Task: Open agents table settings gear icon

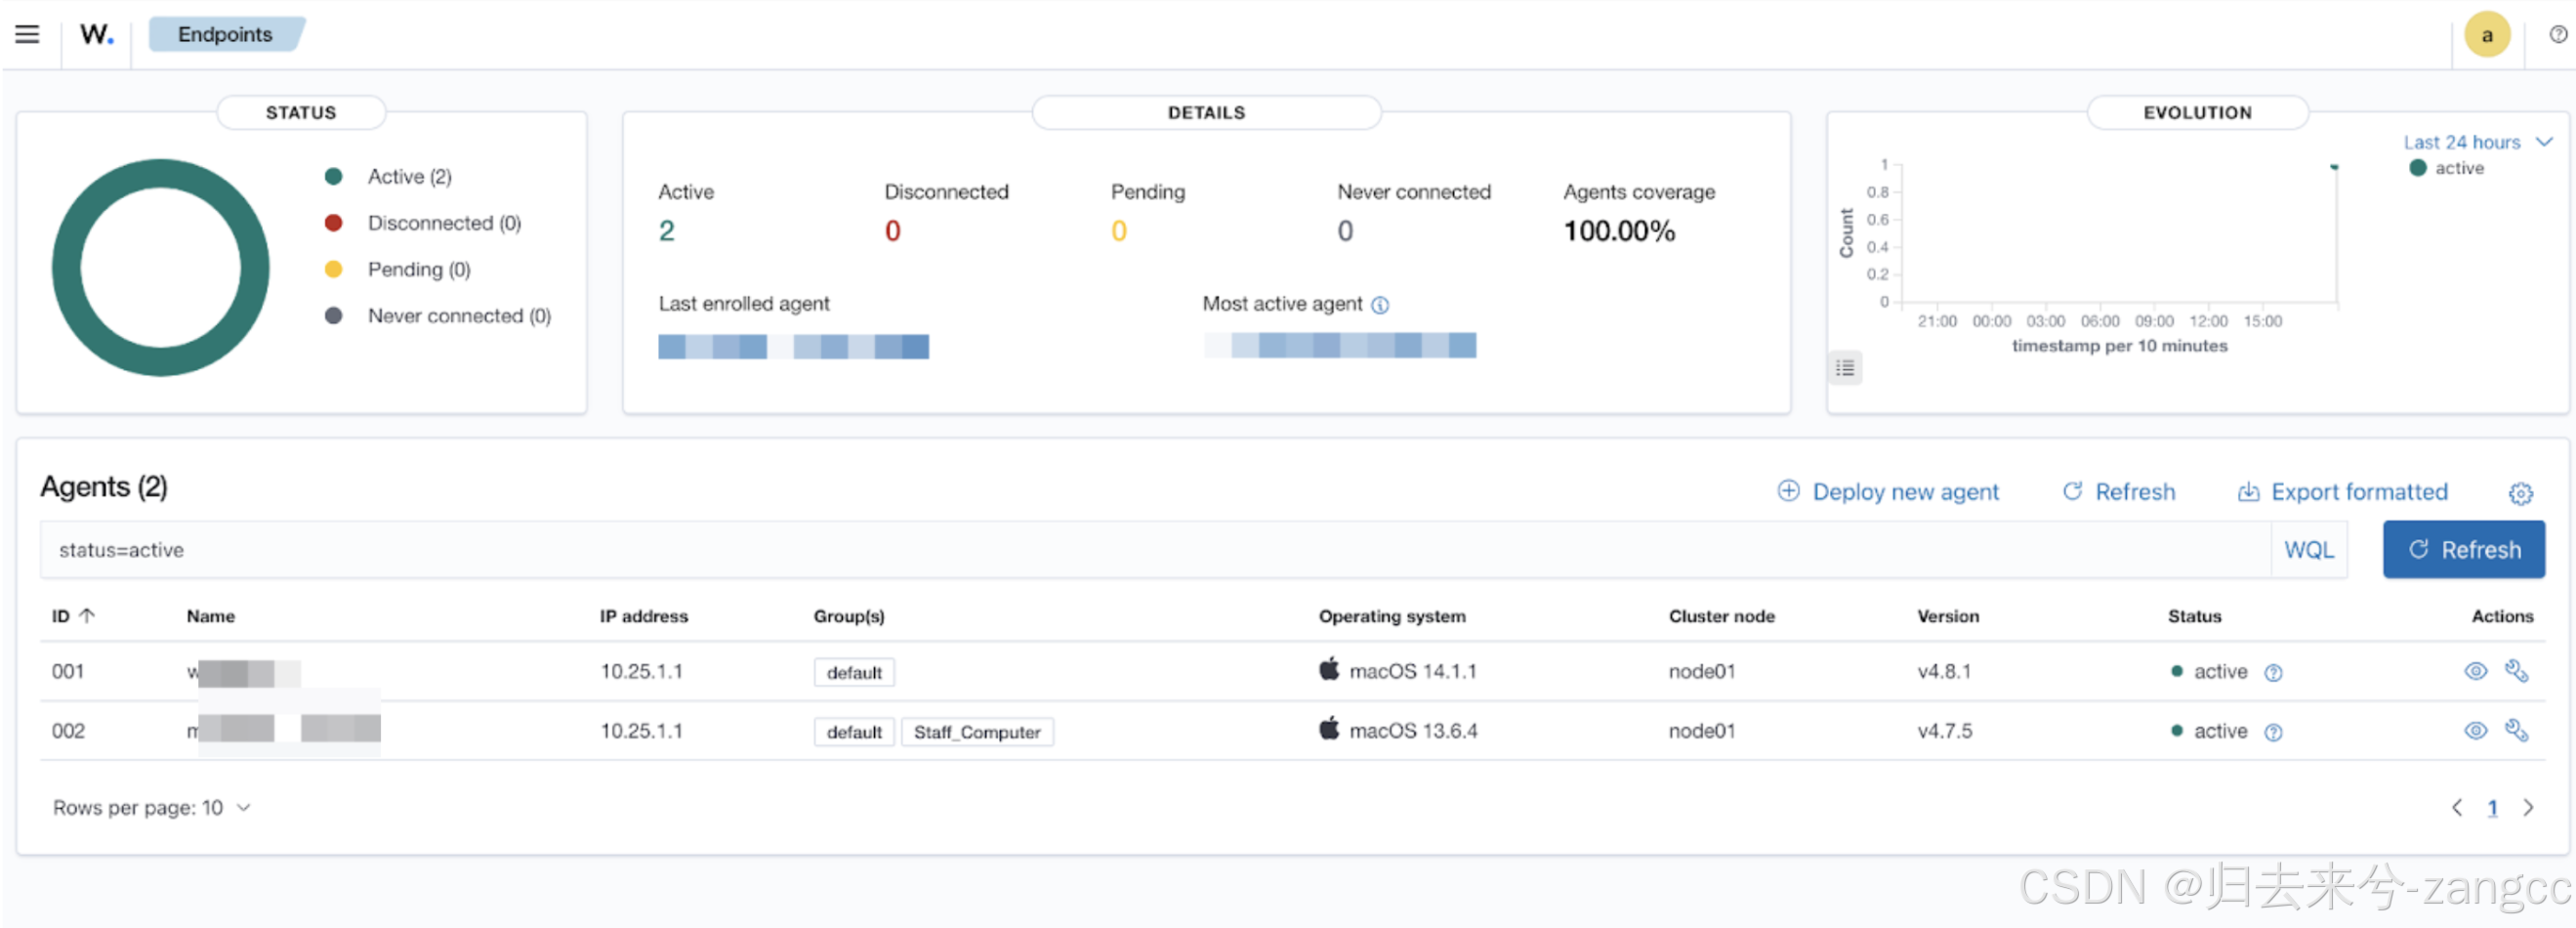Action: click(2520, 493)
